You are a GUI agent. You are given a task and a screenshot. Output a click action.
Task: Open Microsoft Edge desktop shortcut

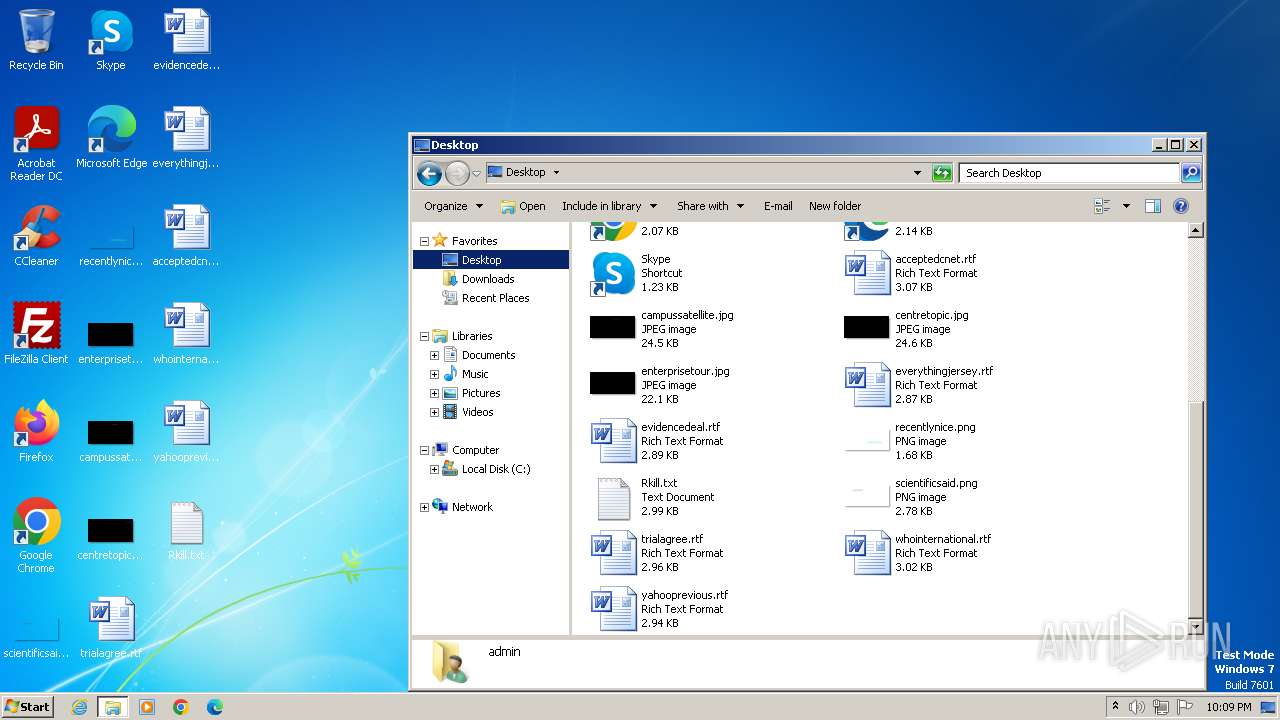[111, 138]
